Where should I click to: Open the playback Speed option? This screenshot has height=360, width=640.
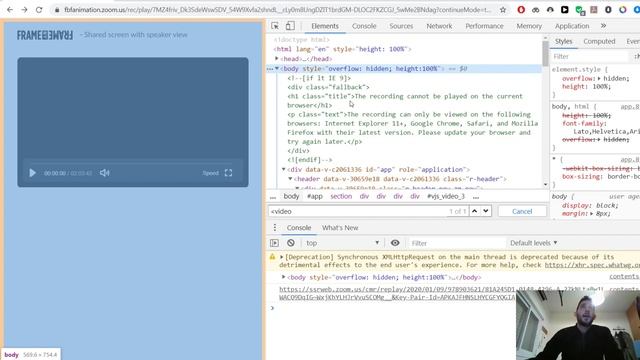pos(211,173)
